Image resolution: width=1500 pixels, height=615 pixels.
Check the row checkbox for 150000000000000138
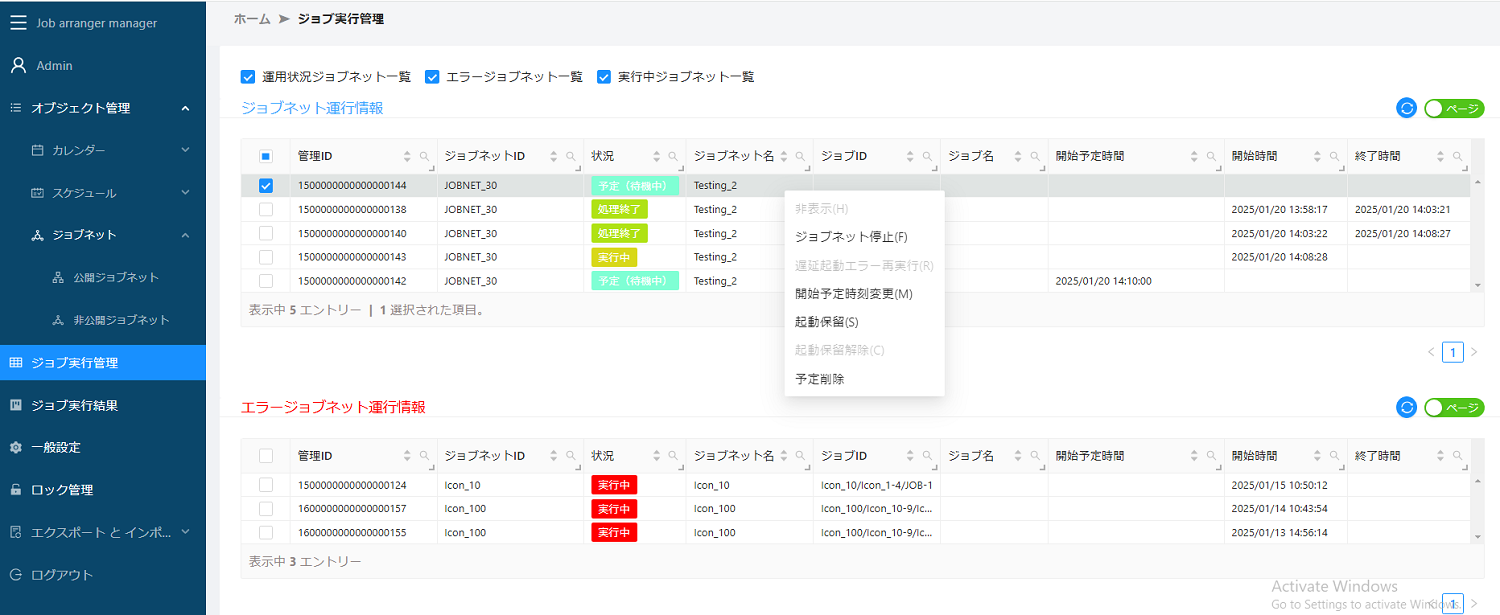pyautogui.click(x=266, y=209)
